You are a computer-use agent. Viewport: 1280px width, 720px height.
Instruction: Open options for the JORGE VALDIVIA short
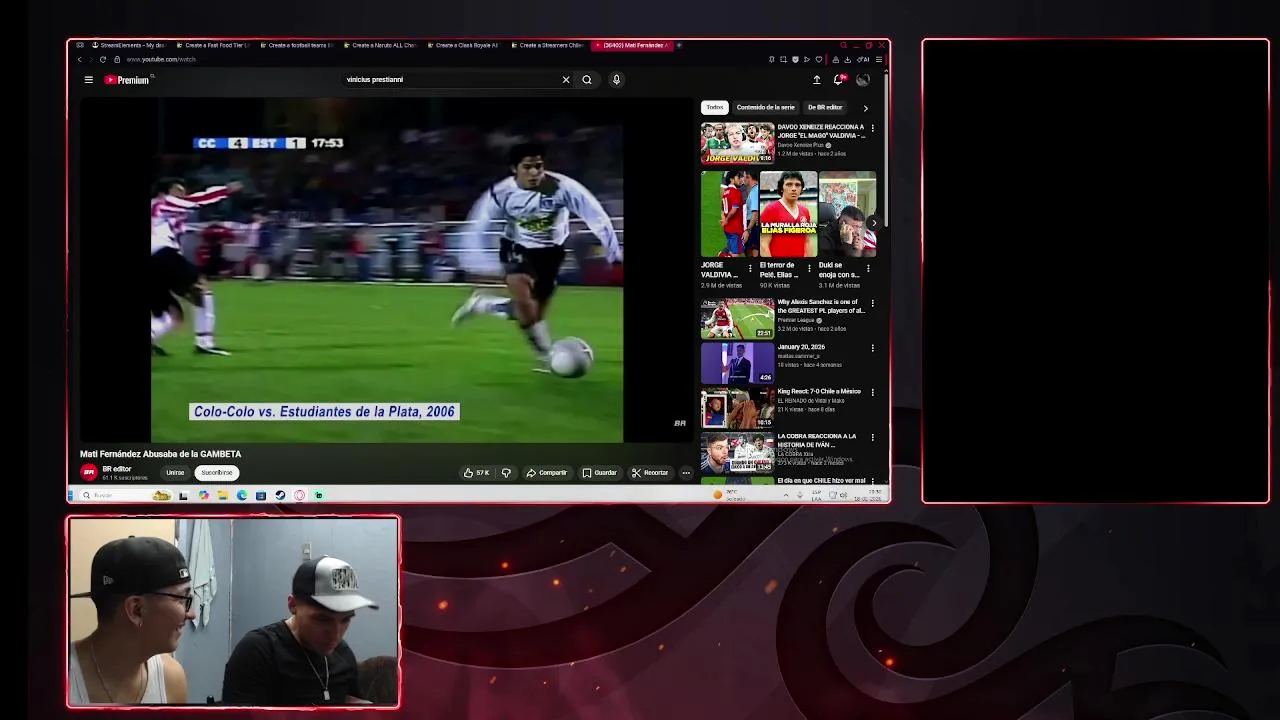pos(751,268)
